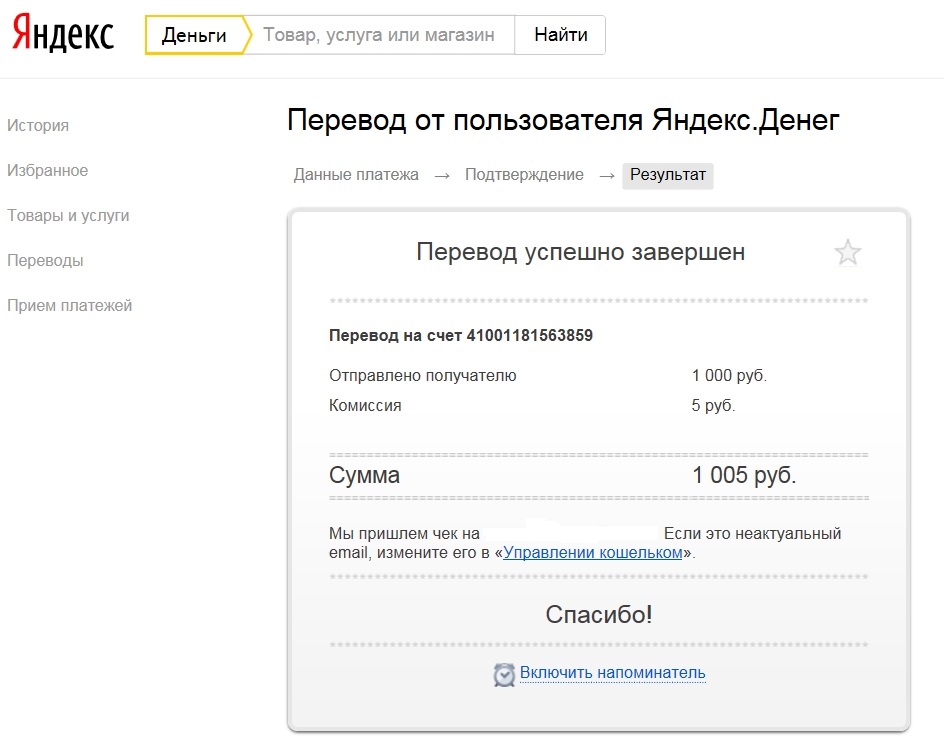This screenshot has width=944, height=743.
Task: Open the Переводы section
Action: coord(45,261)
